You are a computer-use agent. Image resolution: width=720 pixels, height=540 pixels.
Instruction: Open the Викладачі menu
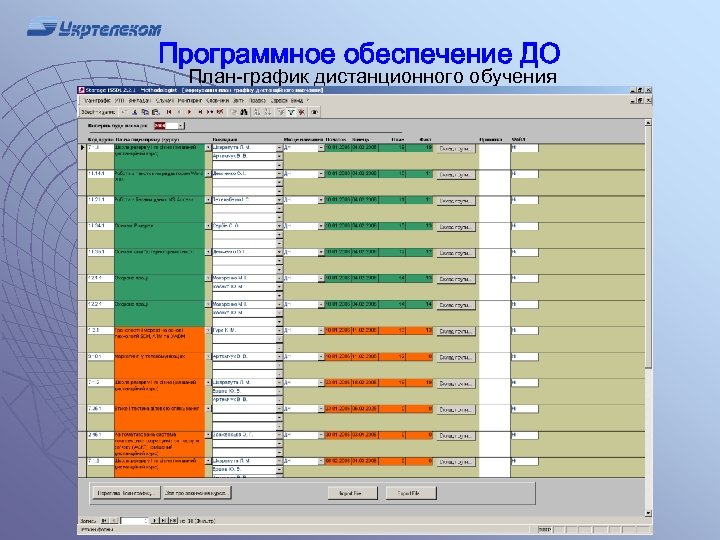coord(140,100)
